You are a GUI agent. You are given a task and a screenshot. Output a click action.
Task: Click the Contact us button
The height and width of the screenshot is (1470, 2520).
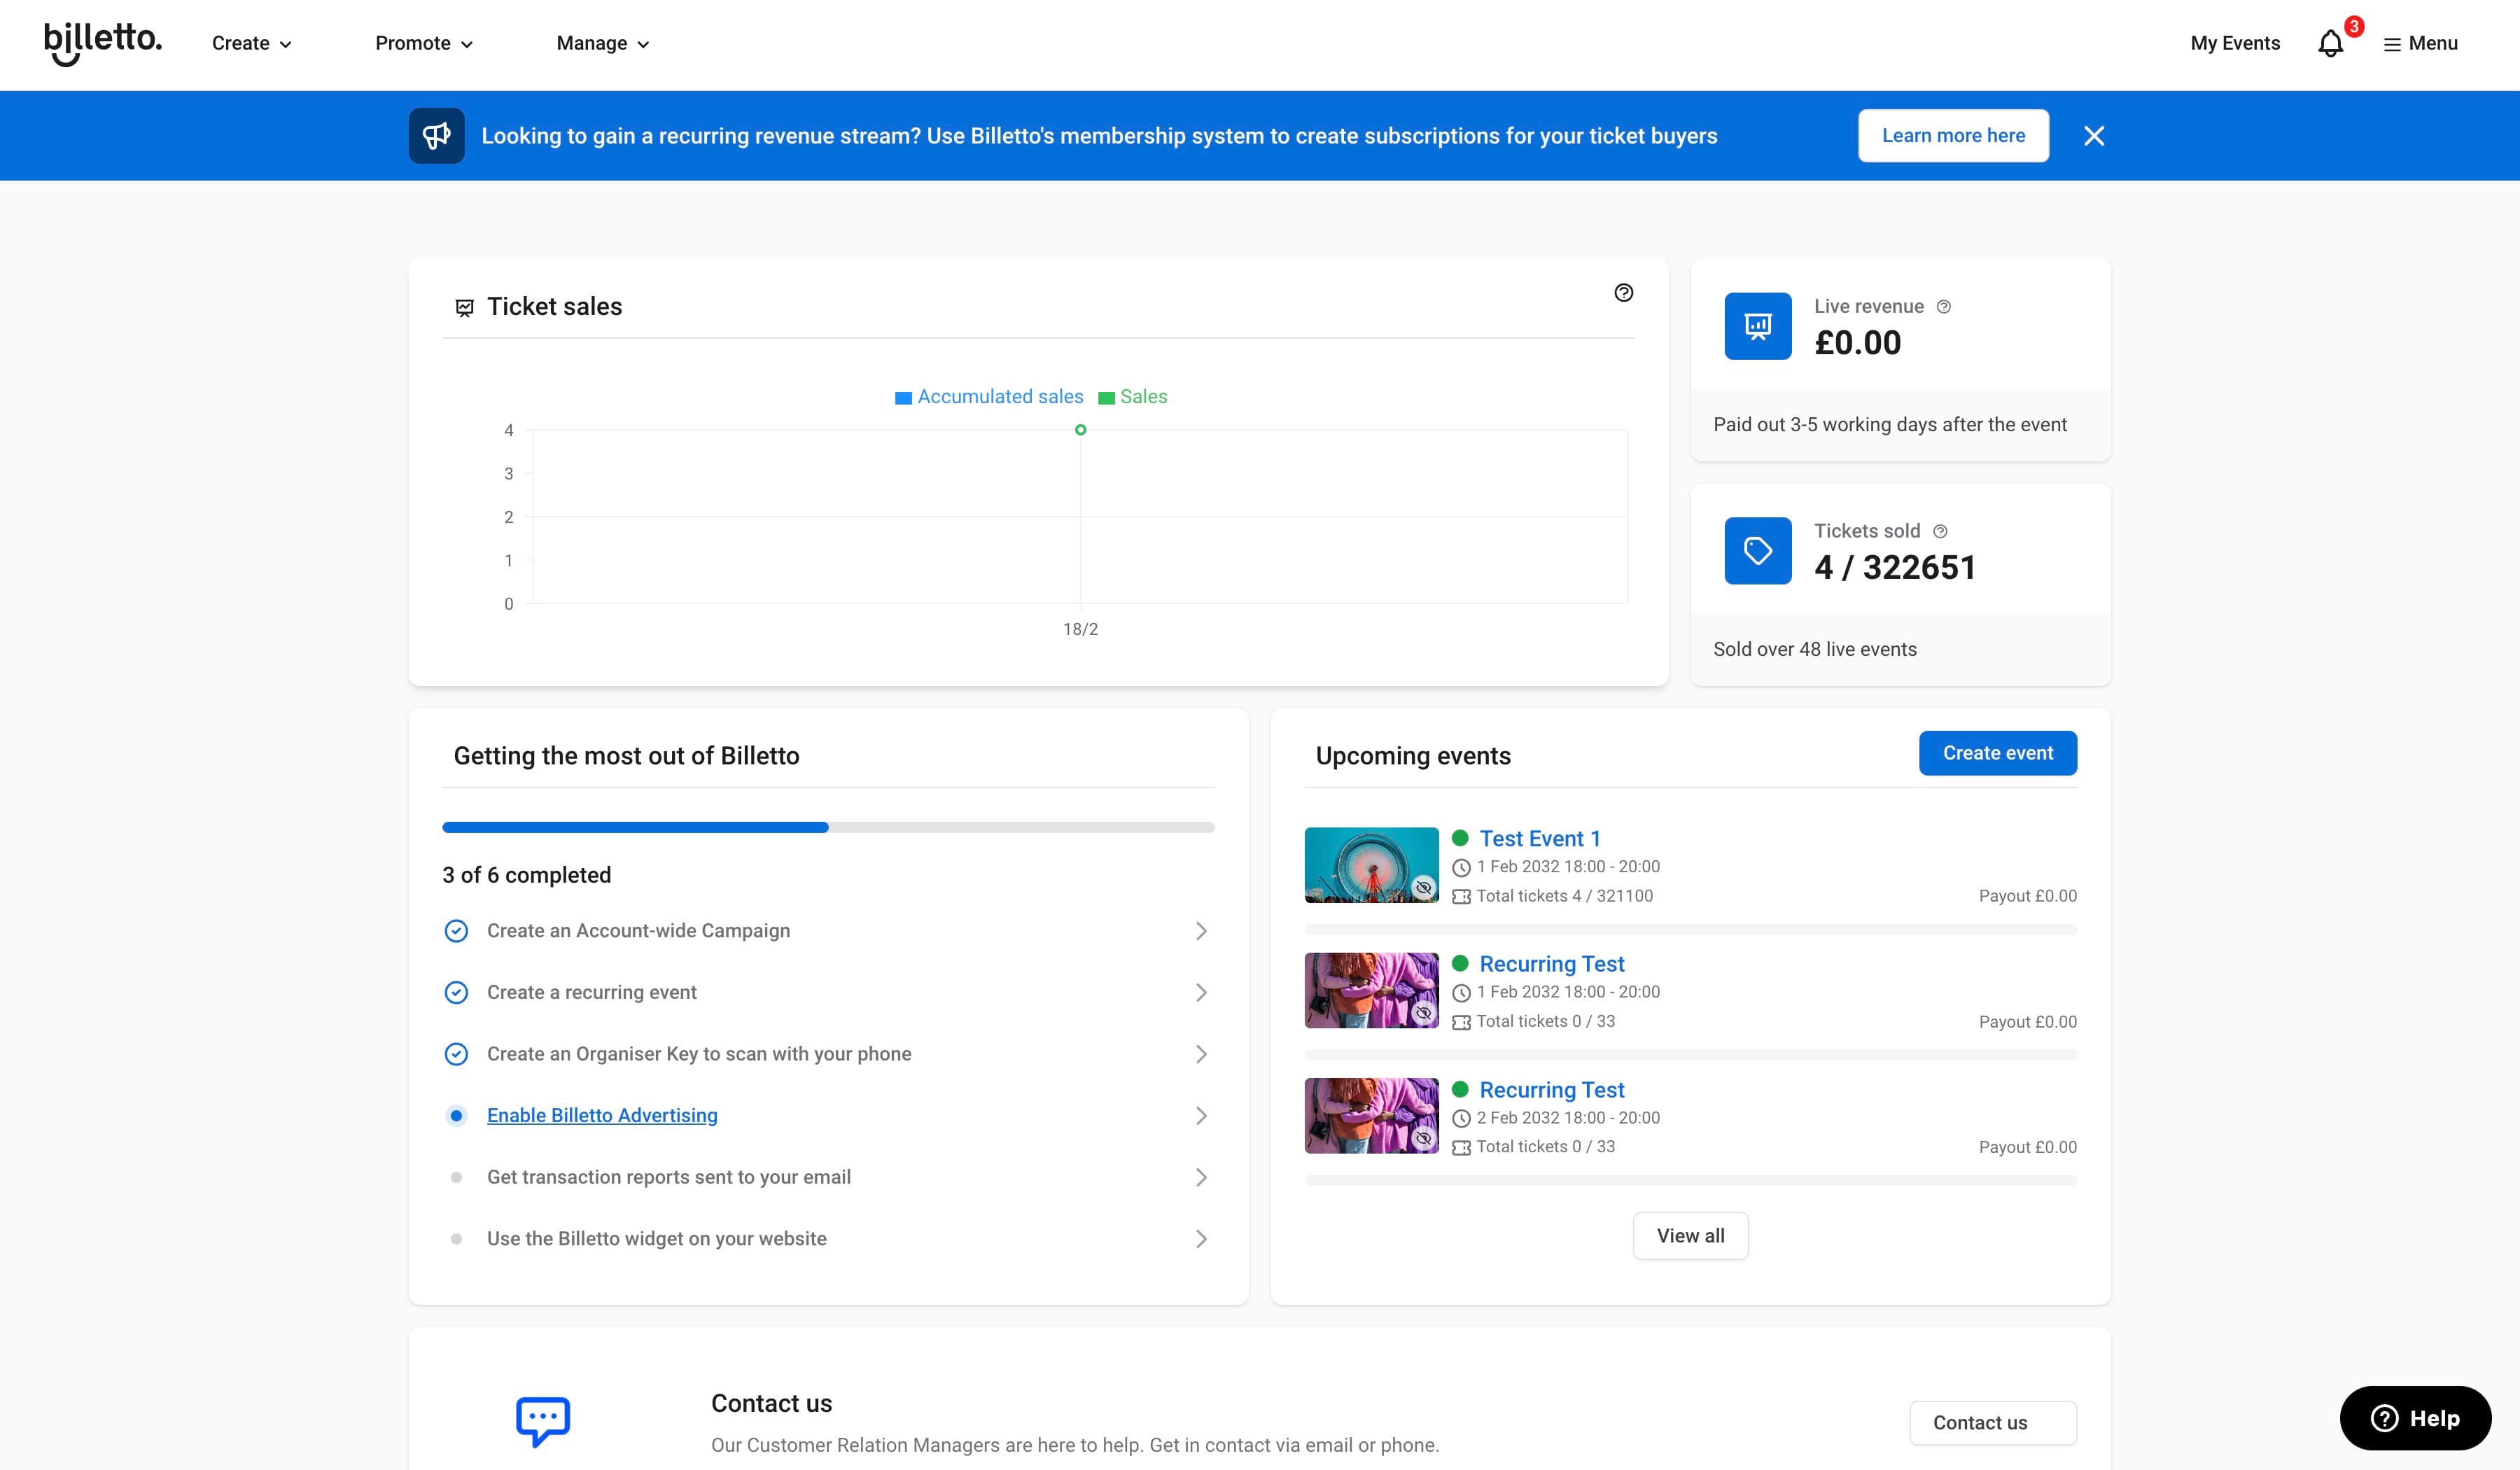tap(1992, 1423)
